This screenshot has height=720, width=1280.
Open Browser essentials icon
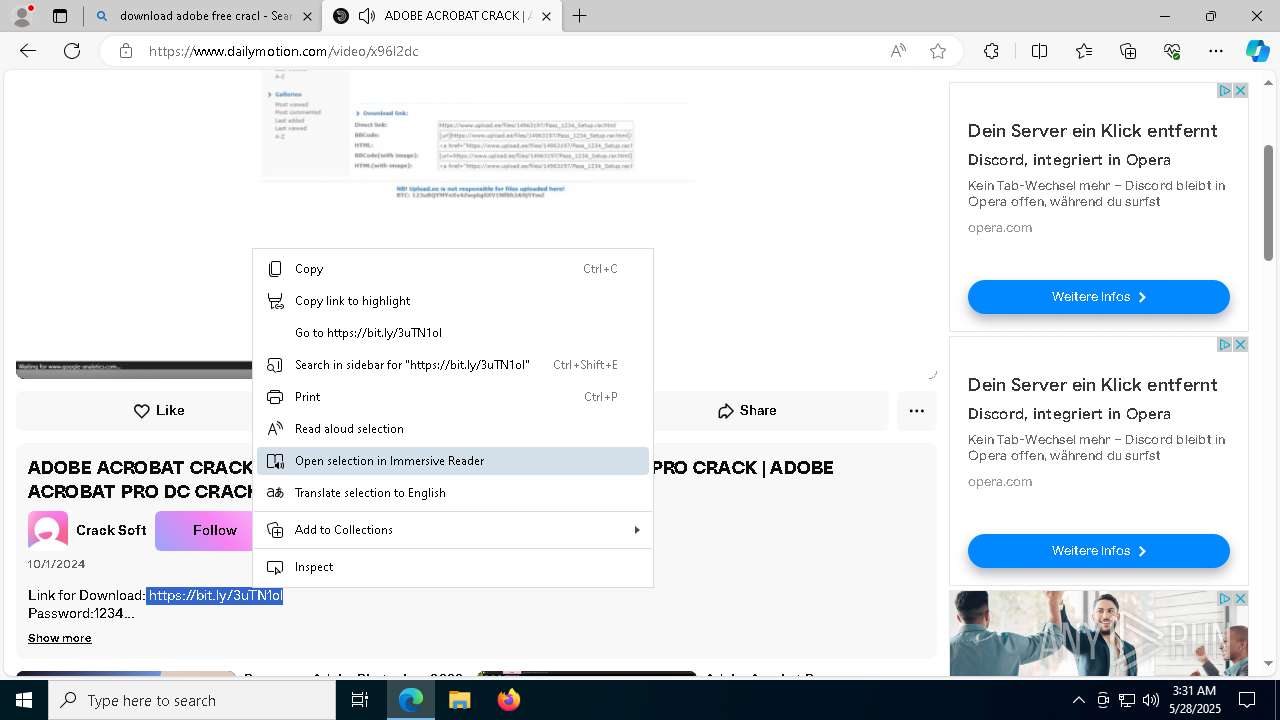coord(1172,51)
